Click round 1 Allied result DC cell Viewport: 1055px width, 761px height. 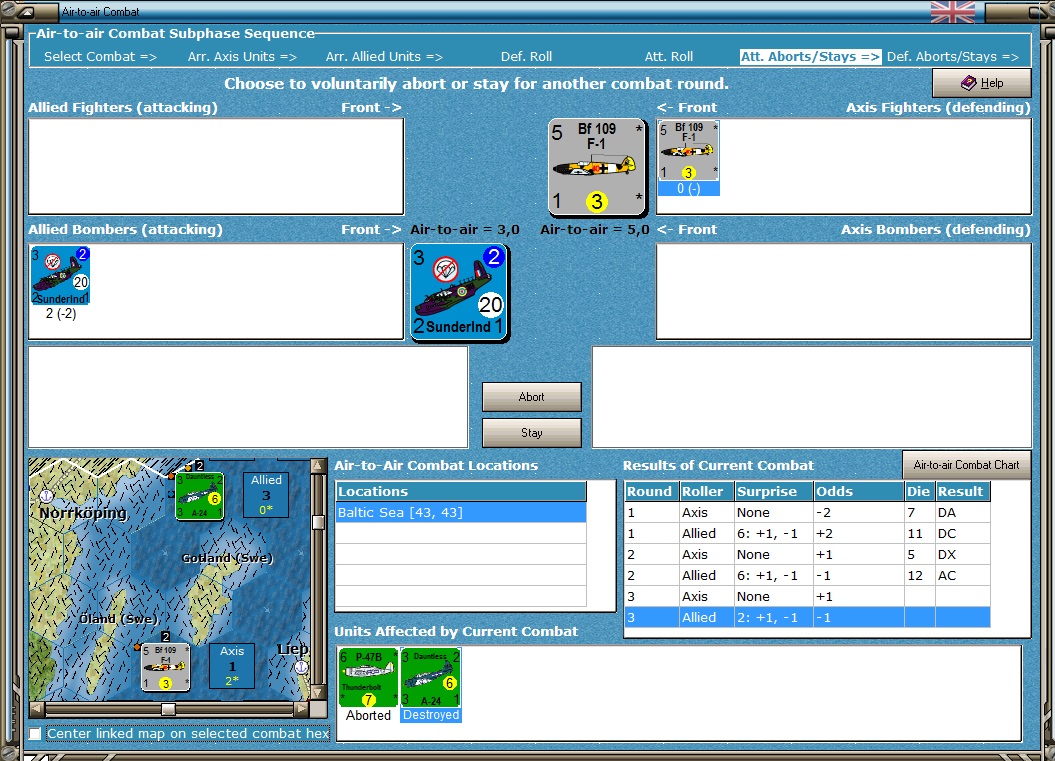[x=962, y=534]
